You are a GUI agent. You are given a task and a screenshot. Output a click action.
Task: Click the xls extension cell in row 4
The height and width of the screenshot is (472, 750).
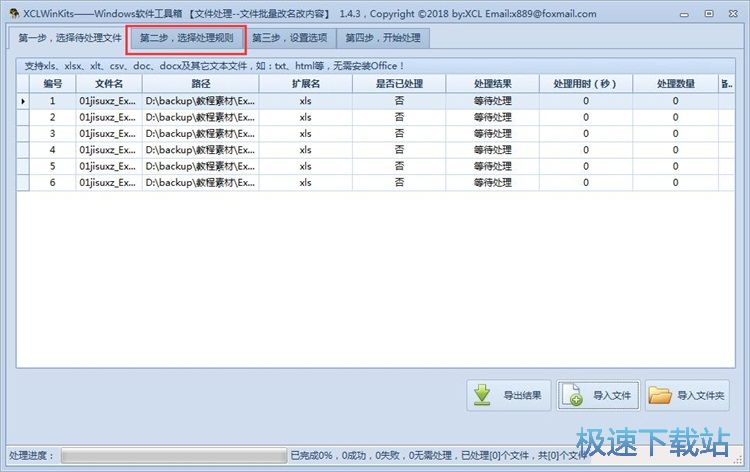click(x=306, y=150)
